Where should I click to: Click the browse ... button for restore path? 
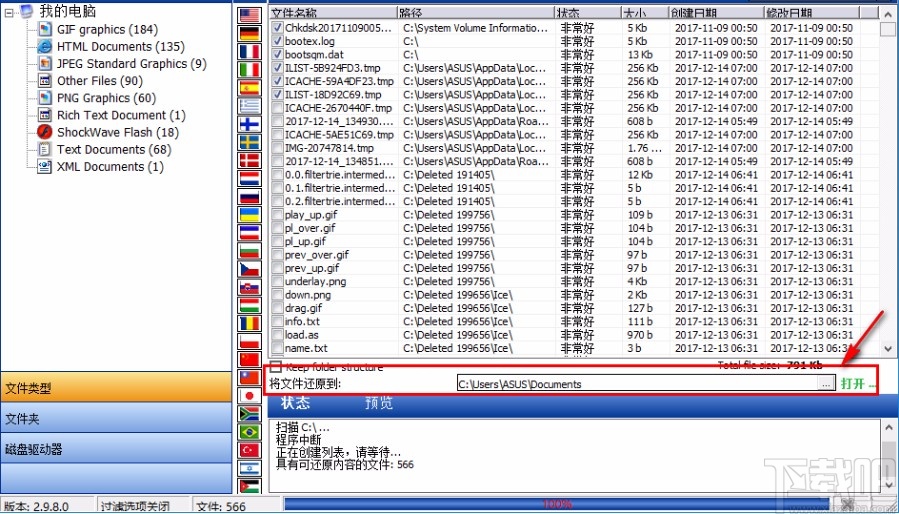click(x=826, y=384)
